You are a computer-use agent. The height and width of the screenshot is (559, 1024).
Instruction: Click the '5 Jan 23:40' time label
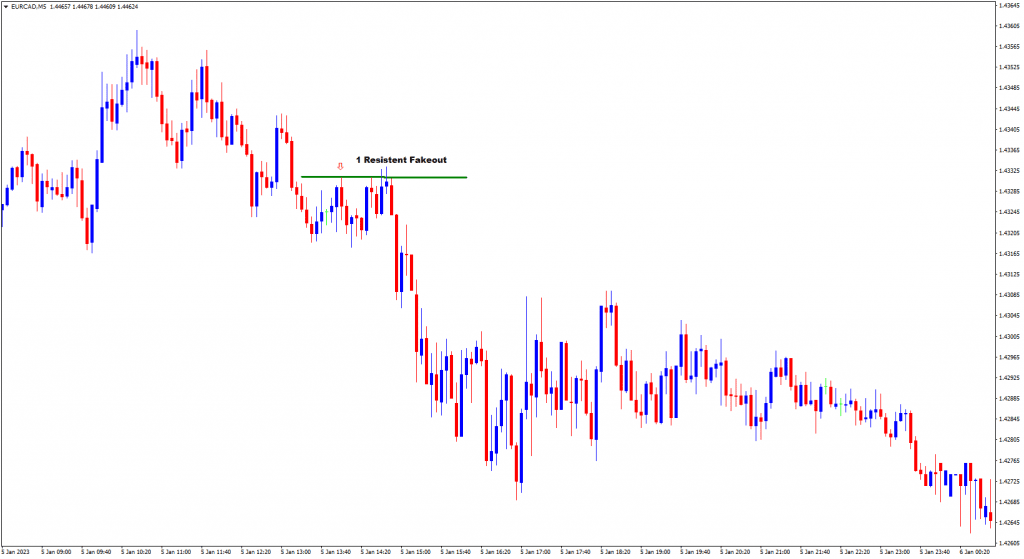pos(935,552)
